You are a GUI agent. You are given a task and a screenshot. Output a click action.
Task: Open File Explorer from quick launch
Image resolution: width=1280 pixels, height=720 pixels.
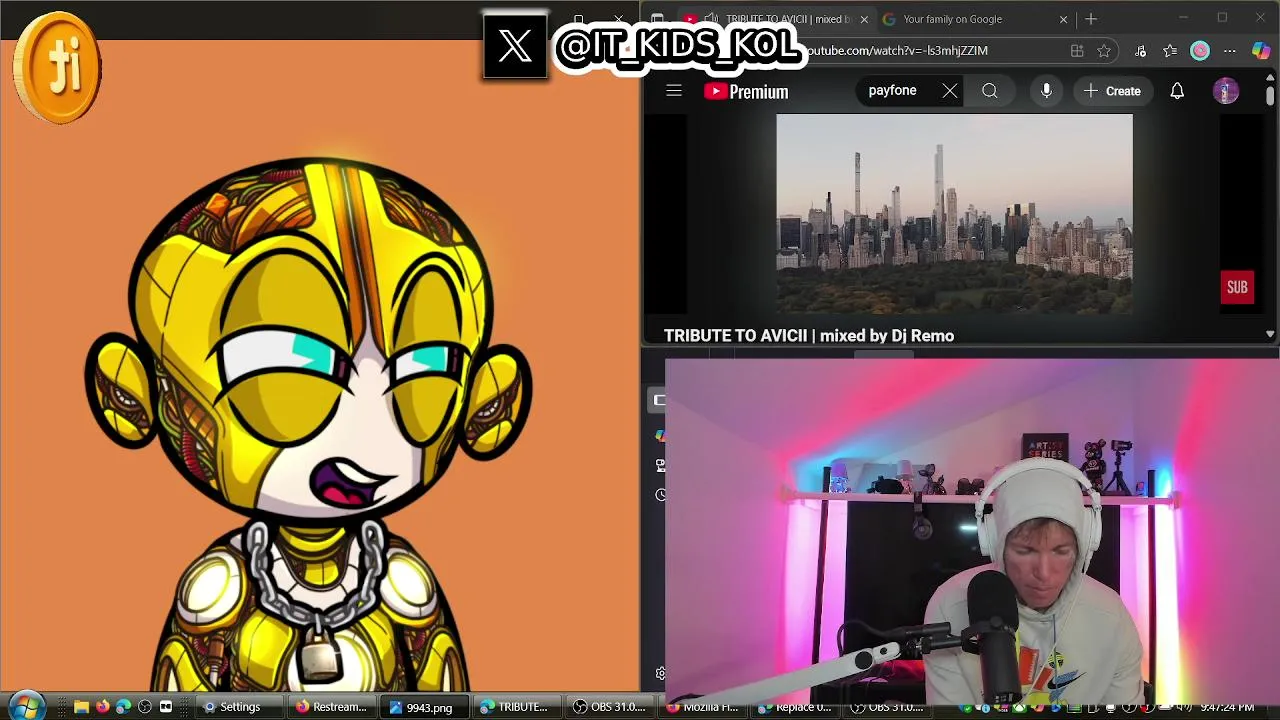pyautogui.click(x=81, y=707)
